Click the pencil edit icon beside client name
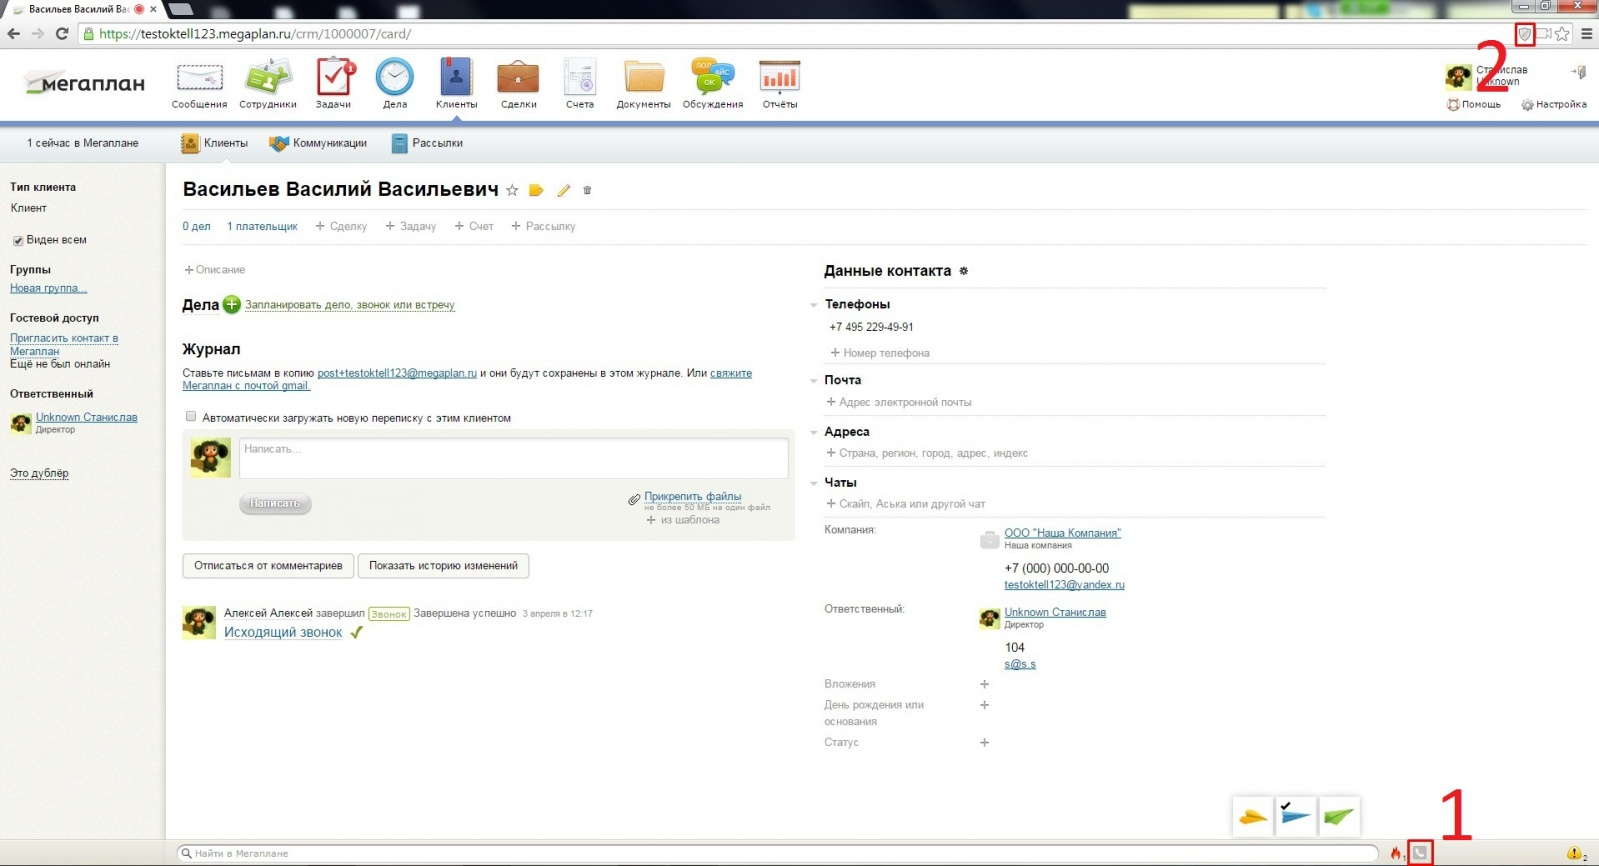 (x=563, y=190)
